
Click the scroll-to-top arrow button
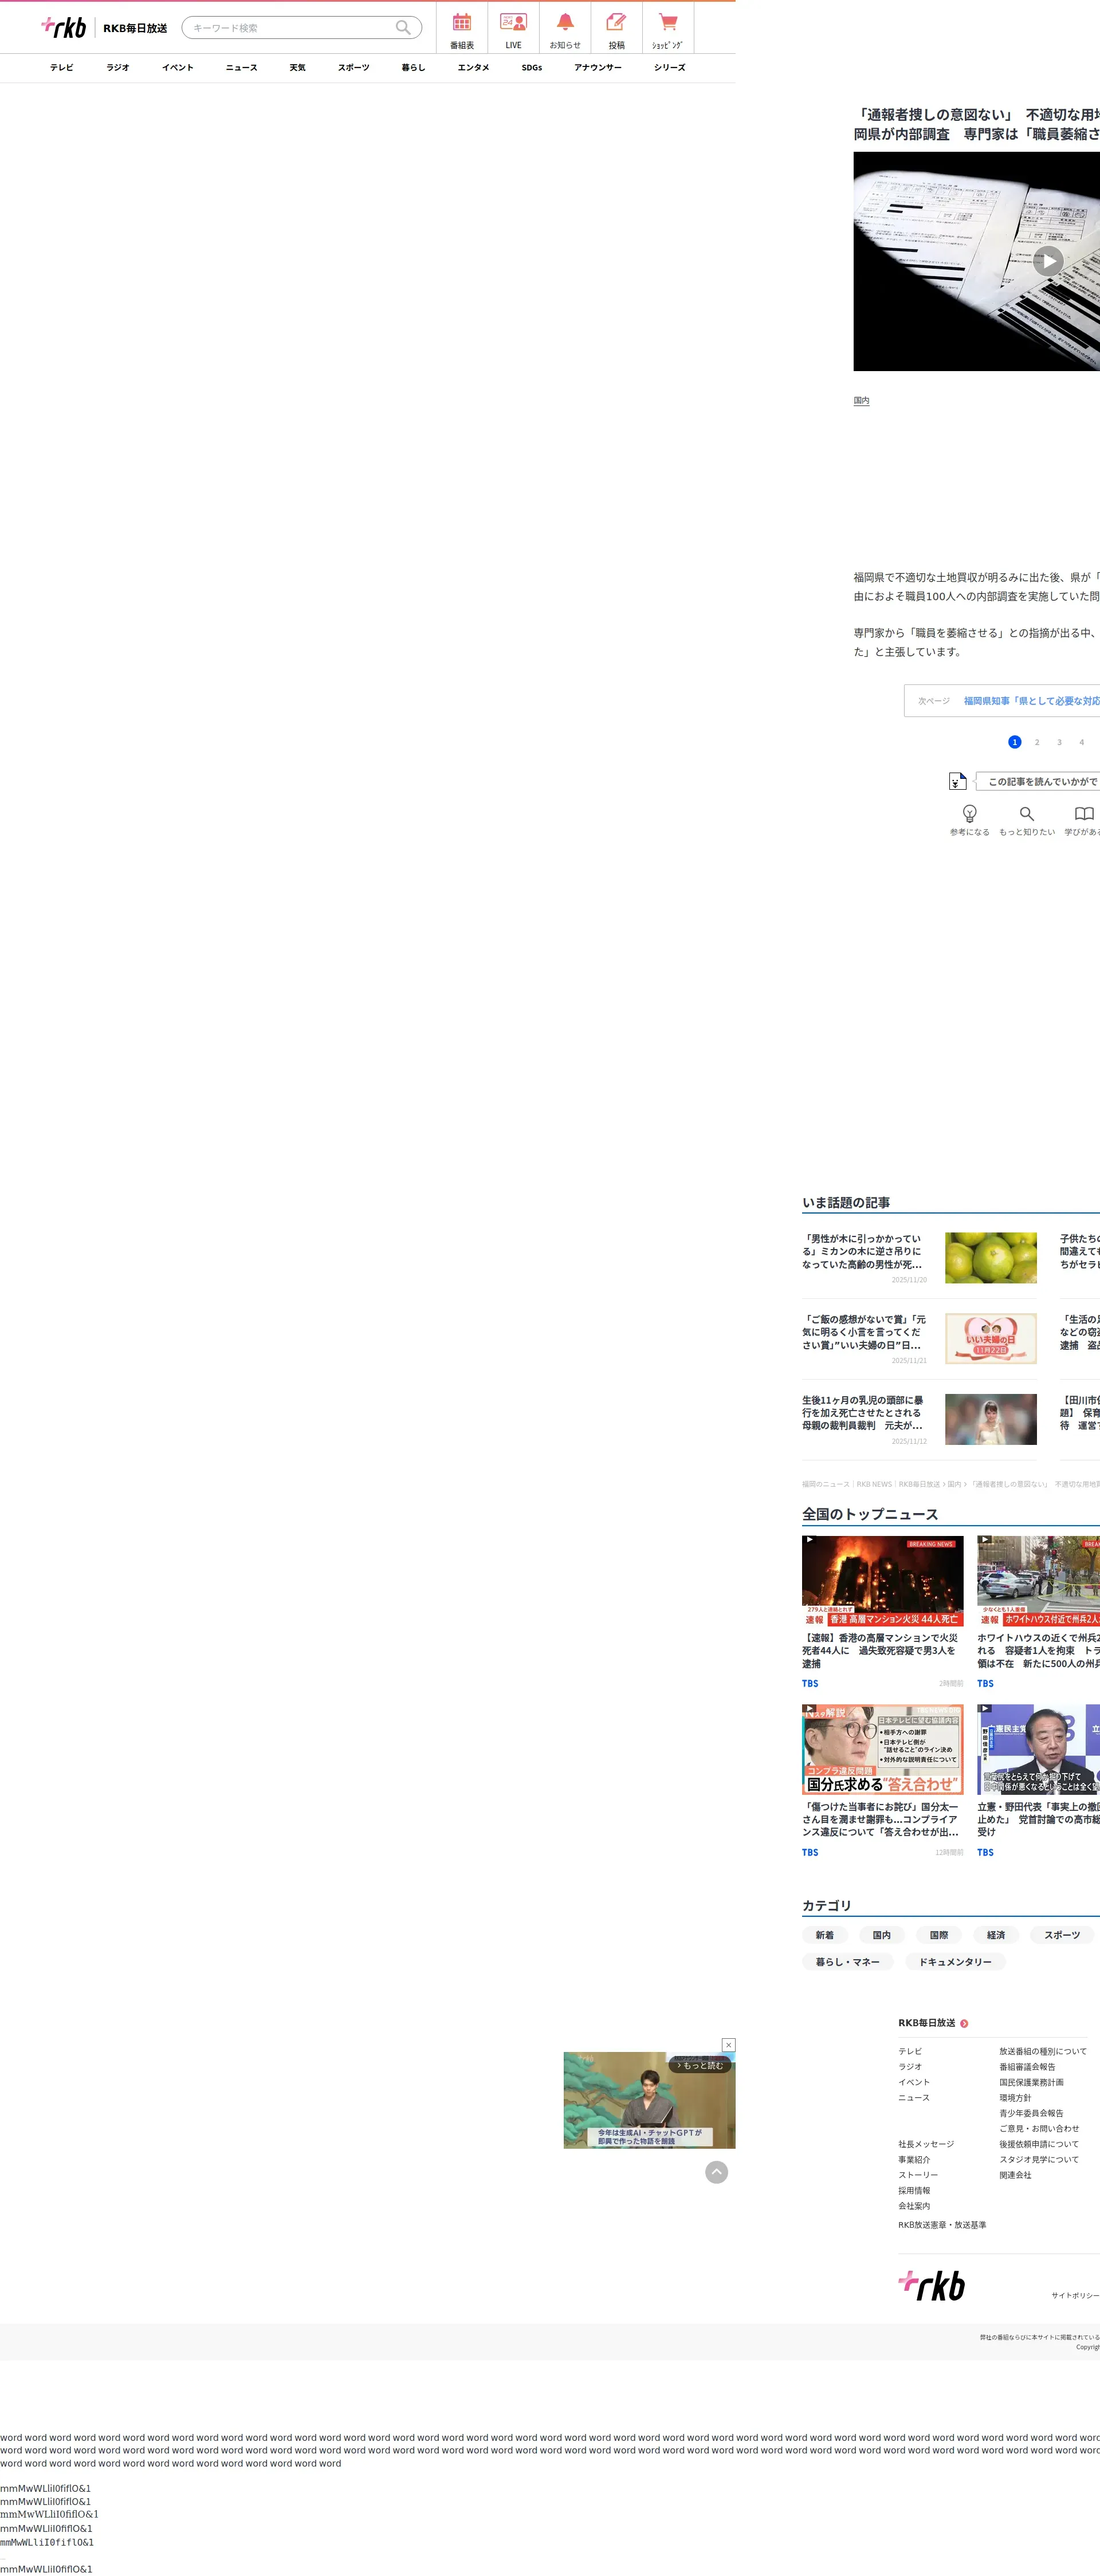[716, 2172]
